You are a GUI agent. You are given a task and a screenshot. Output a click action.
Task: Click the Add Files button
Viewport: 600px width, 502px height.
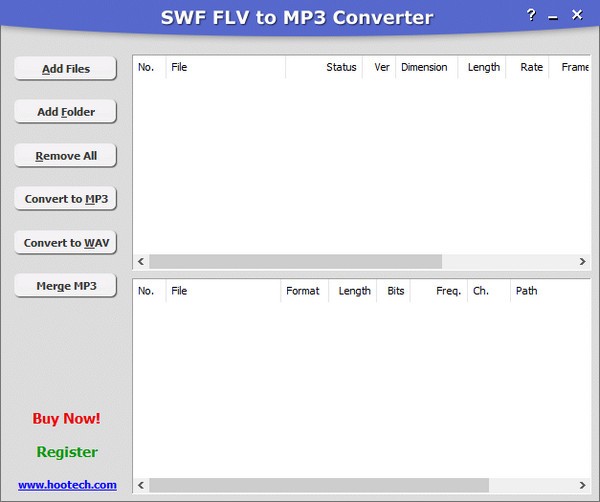point(66,68)
